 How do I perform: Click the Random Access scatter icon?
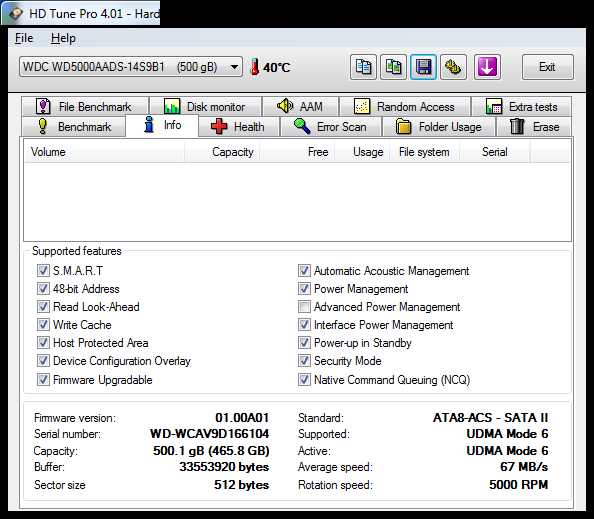(362, 106)
